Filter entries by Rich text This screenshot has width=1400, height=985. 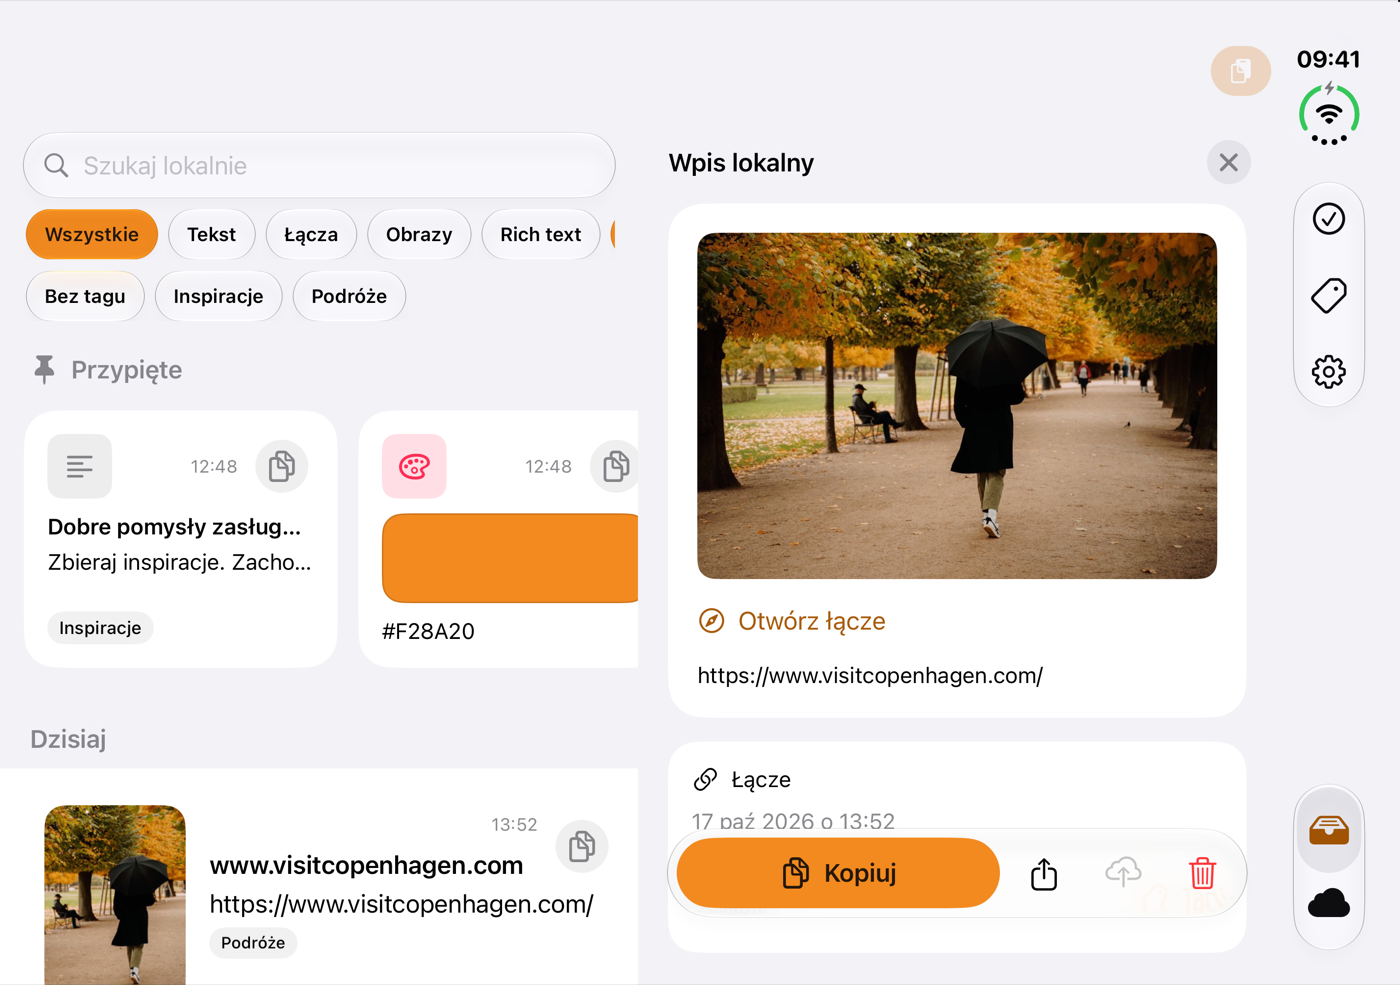click(x=541, y=235)
